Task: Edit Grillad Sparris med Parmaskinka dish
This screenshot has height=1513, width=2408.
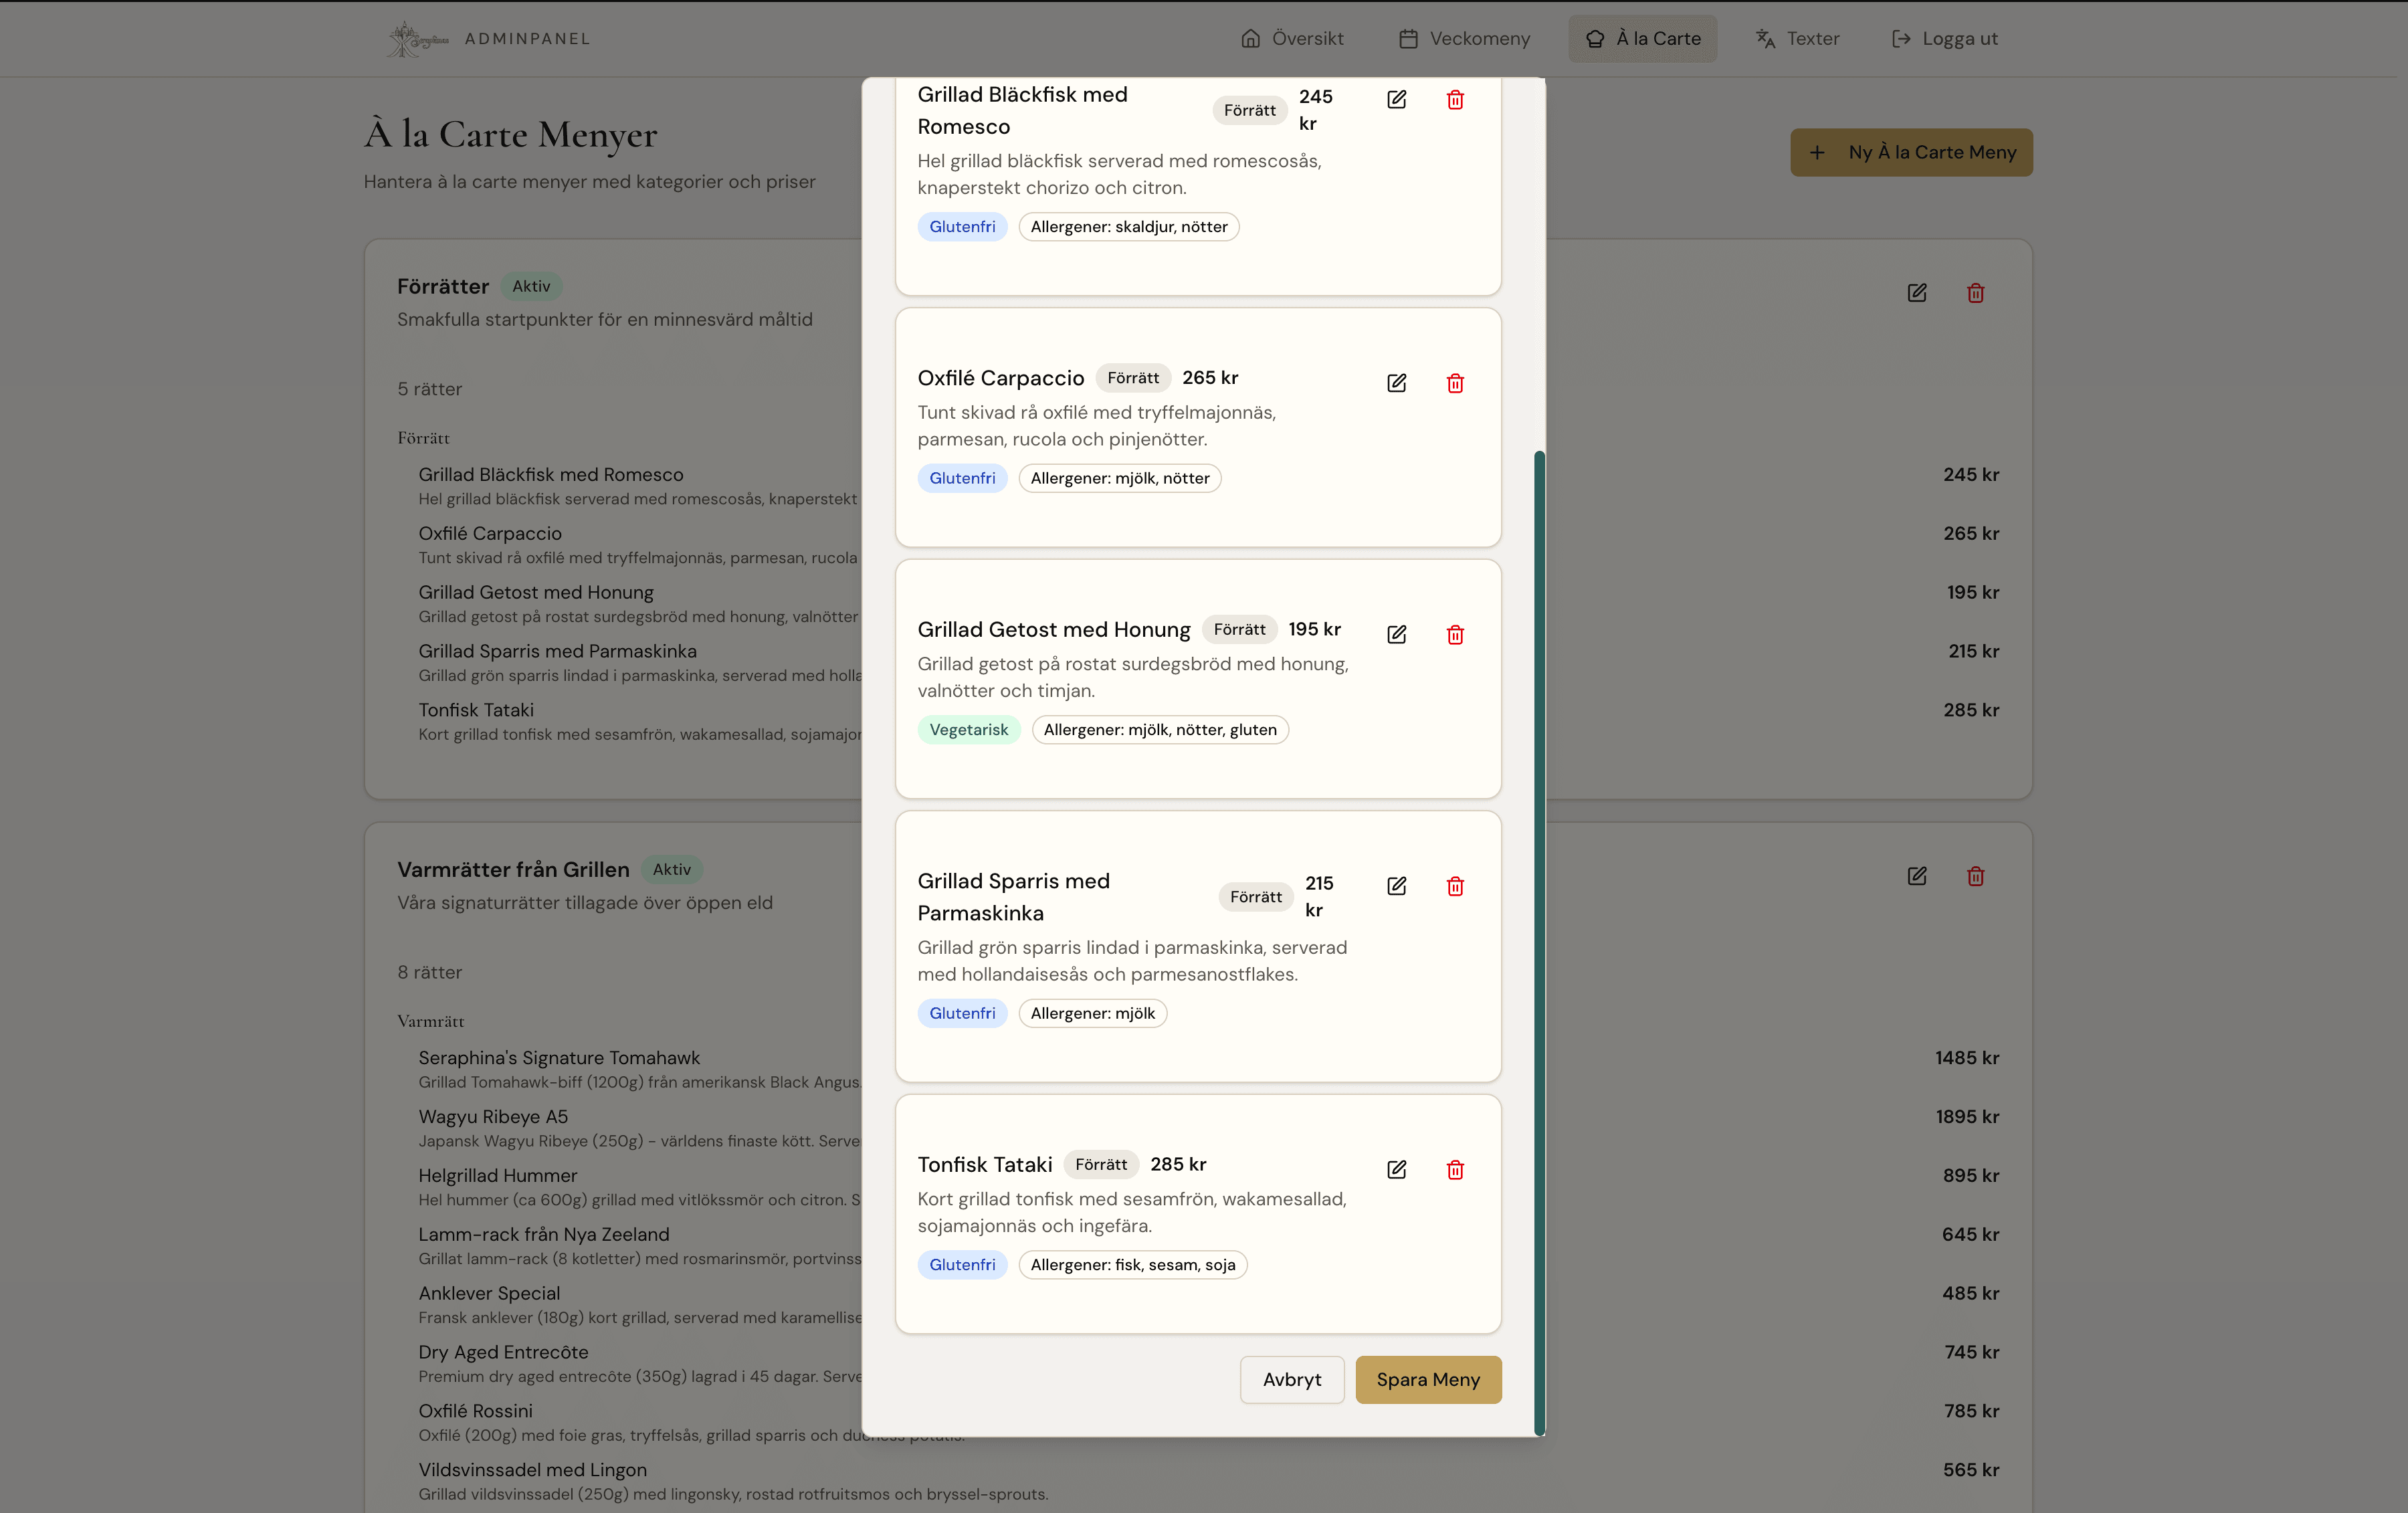Action: 1396,886
